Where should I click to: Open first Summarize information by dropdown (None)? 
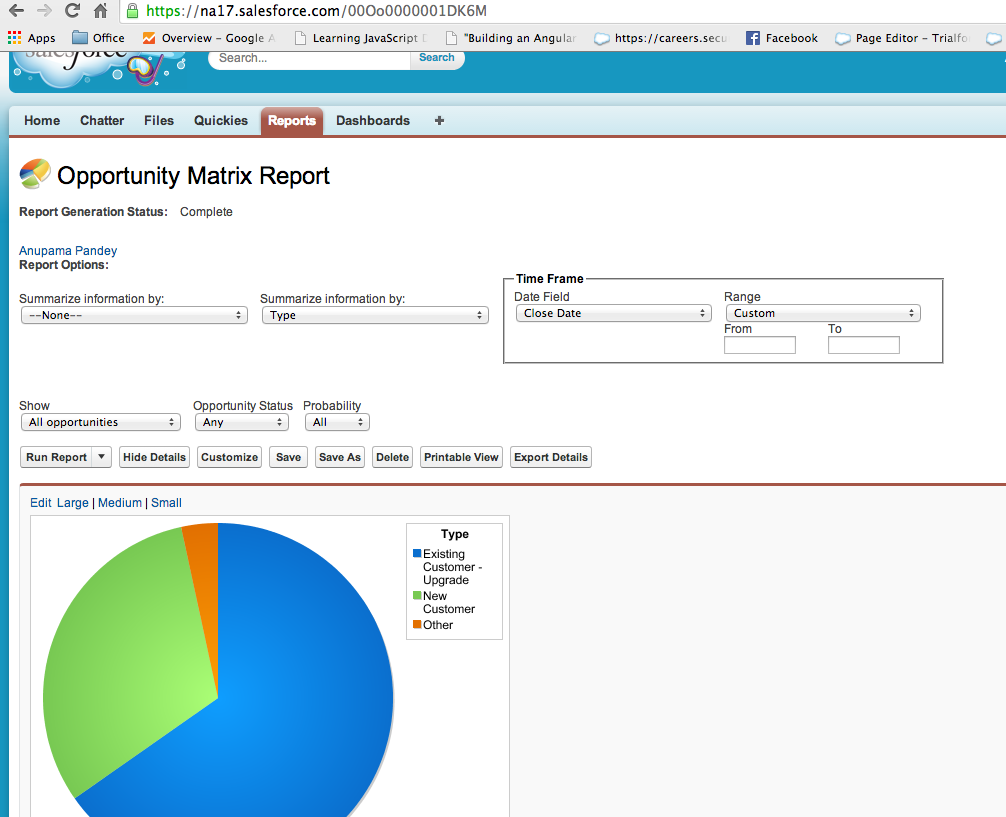134,315
